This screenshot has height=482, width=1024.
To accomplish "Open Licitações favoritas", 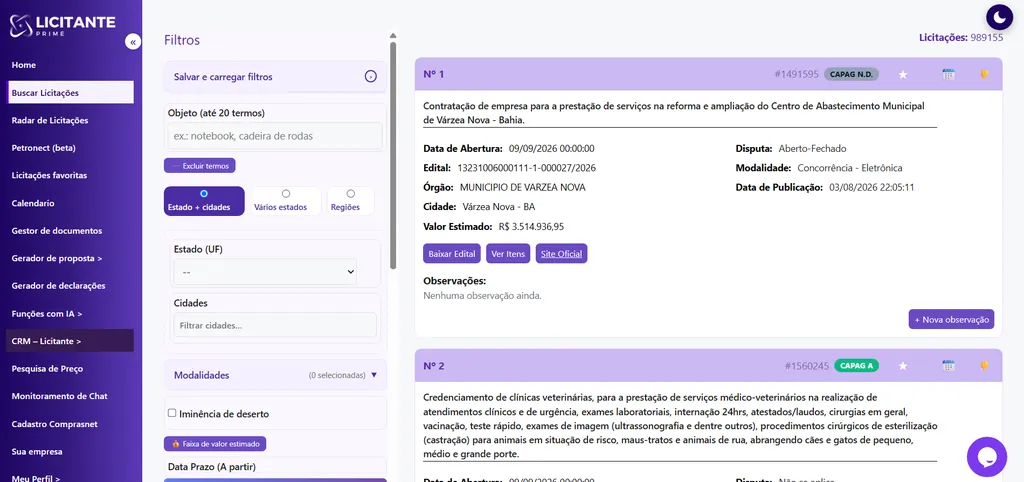I will (x=49, y=175).
